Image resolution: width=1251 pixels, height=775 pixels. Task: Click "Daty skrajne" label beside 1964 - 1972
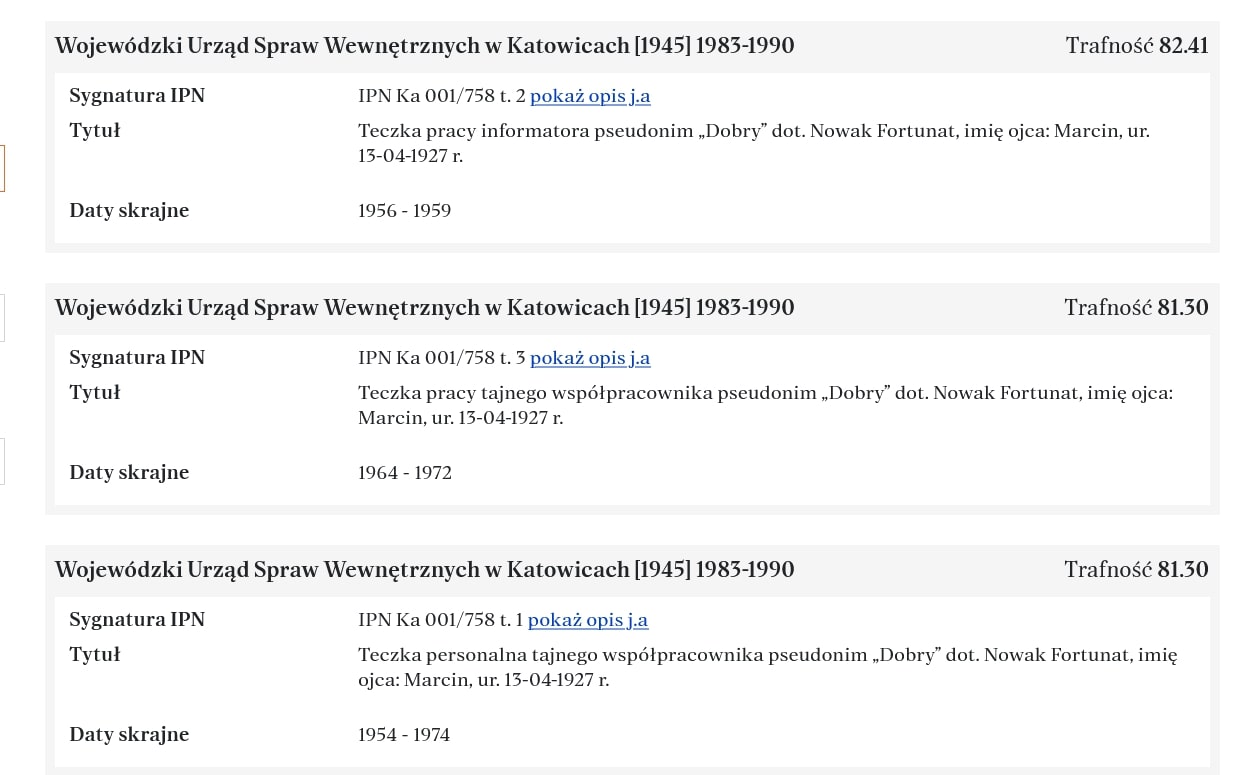[x=129, y=473]
